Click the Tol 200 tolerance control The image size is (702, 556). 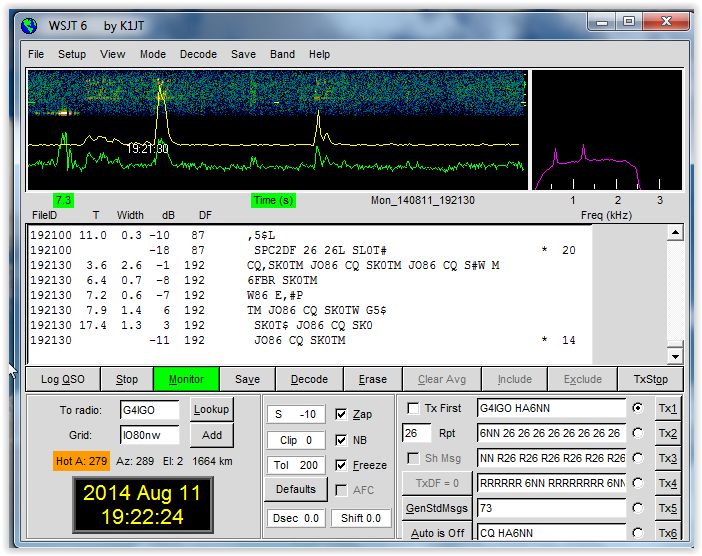[x=295, y=465]
